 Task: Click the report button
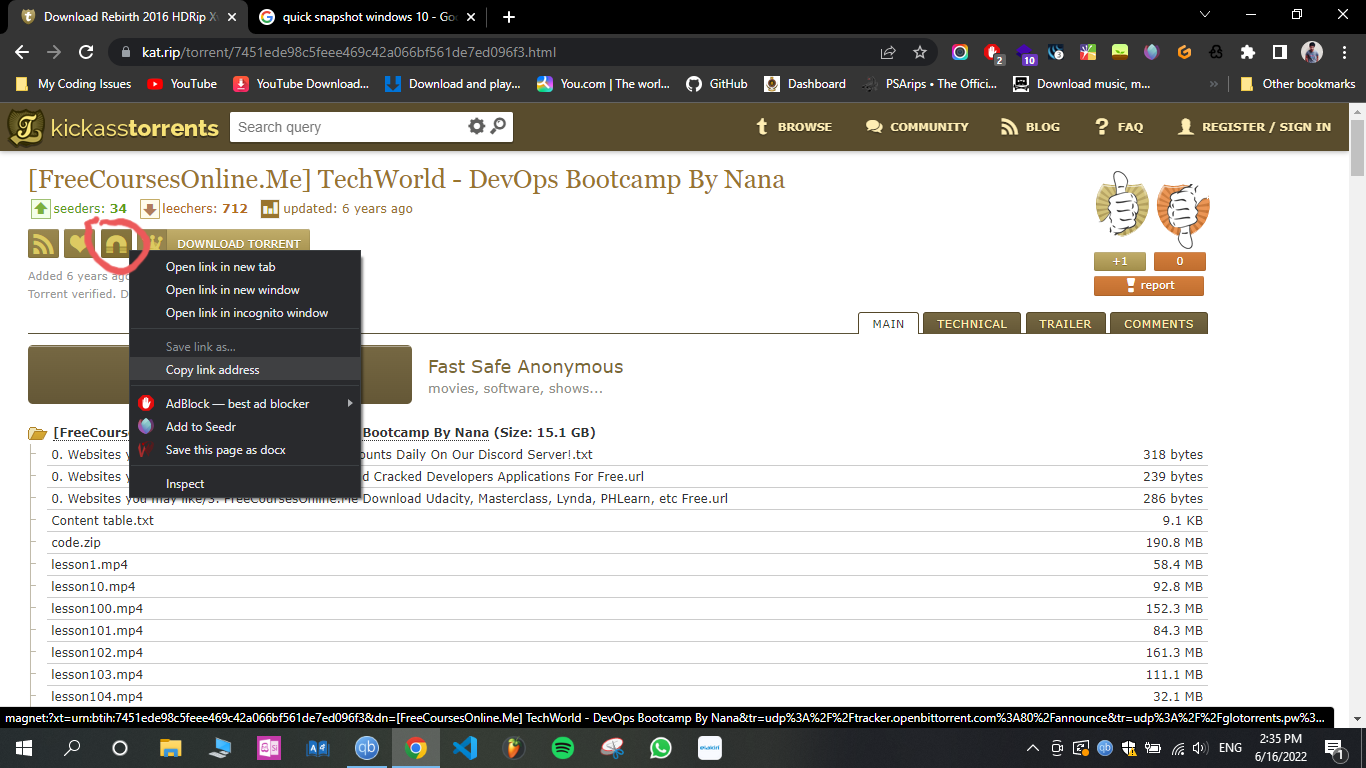point(1149,285)
